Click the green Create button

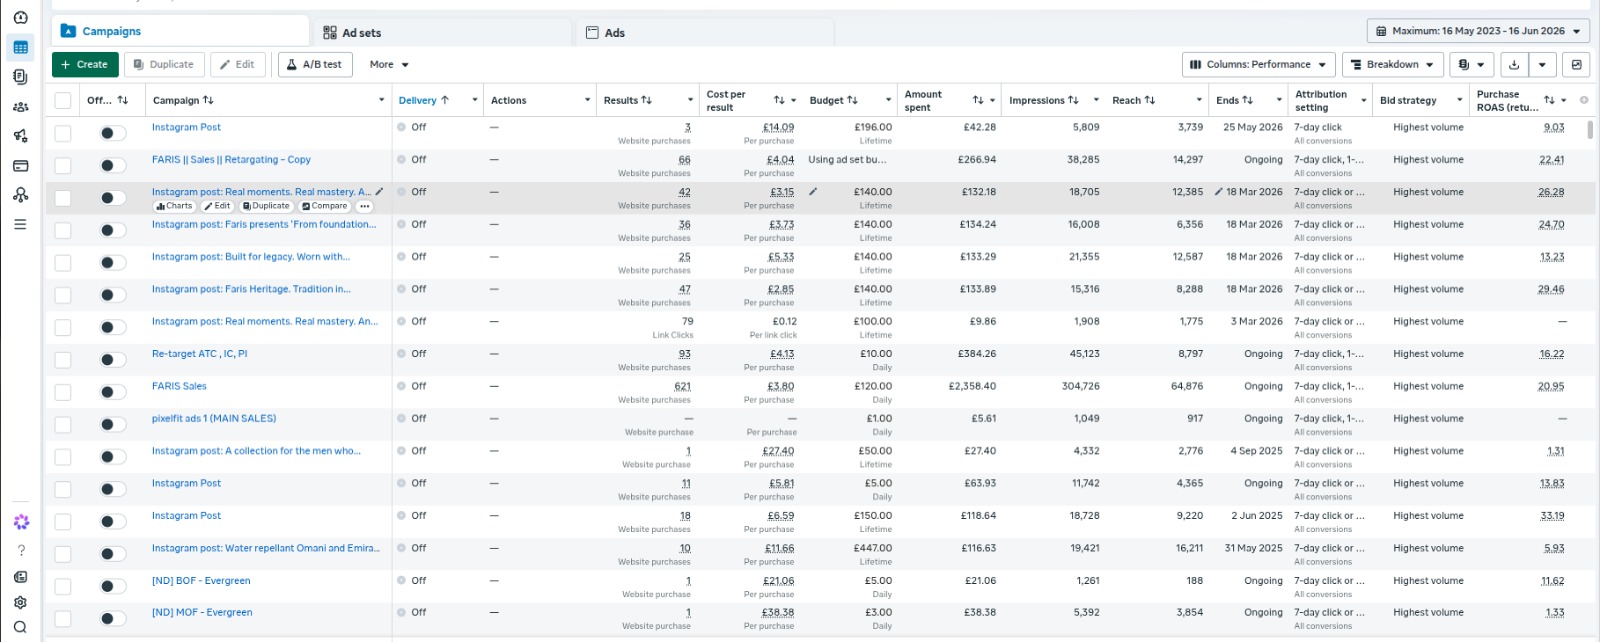(x=85, y=64)
